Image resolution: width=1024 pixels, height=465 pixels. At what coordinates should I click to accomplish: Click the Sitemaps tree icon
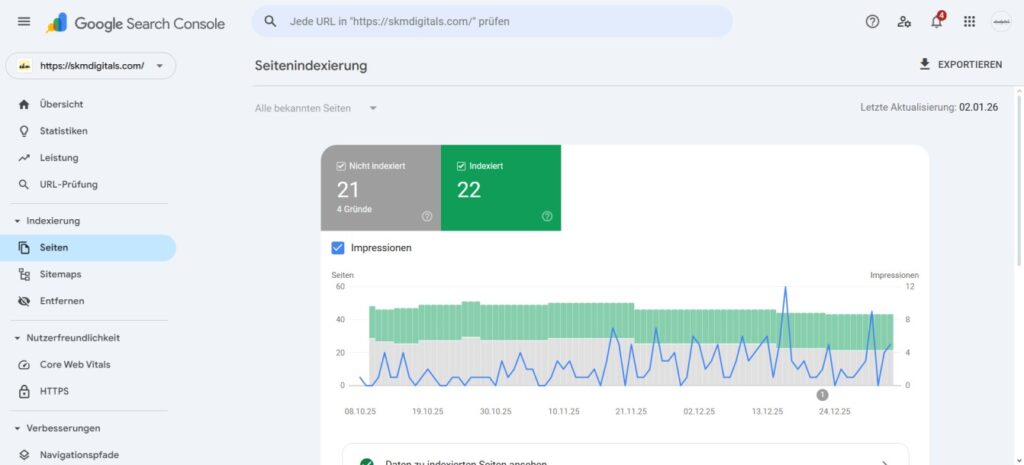(x=24, y=275)
